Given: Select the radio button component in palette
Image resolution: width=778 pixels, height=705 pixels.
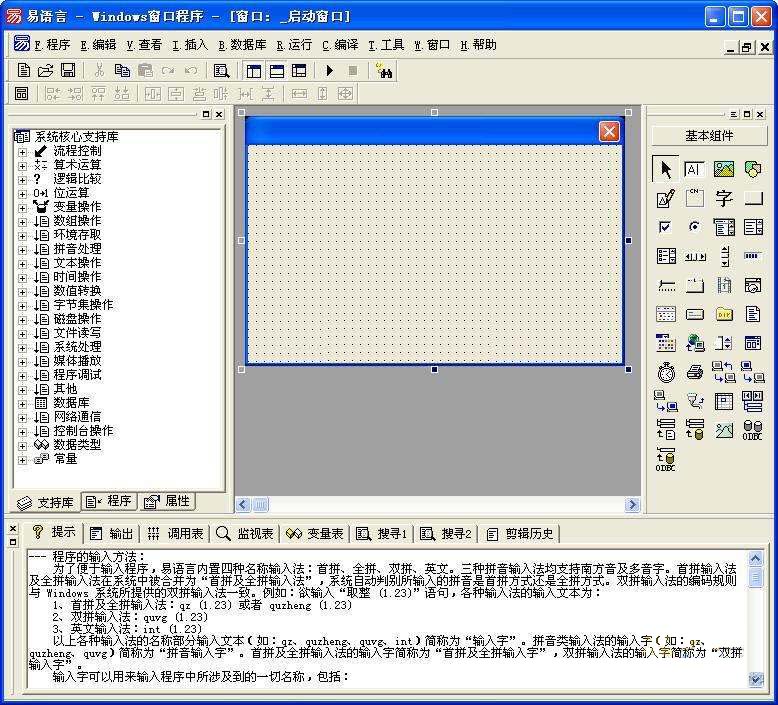Looking at the screenshot, I should 695,227.
